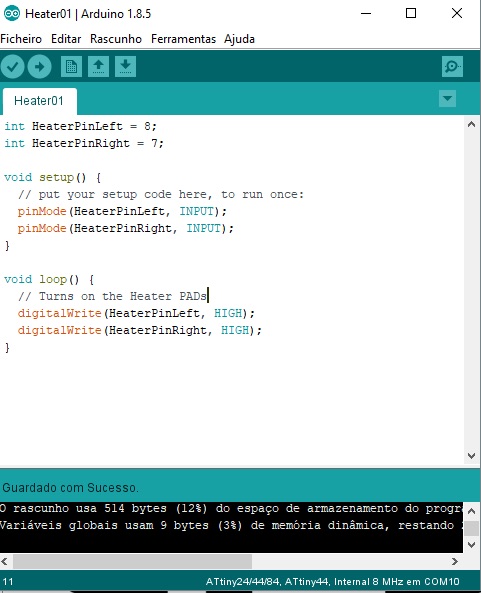481x593 pixels.
Task: Click 'pinMode(HeaterPinRight, INPUT);' line
Action: [126, 228]
